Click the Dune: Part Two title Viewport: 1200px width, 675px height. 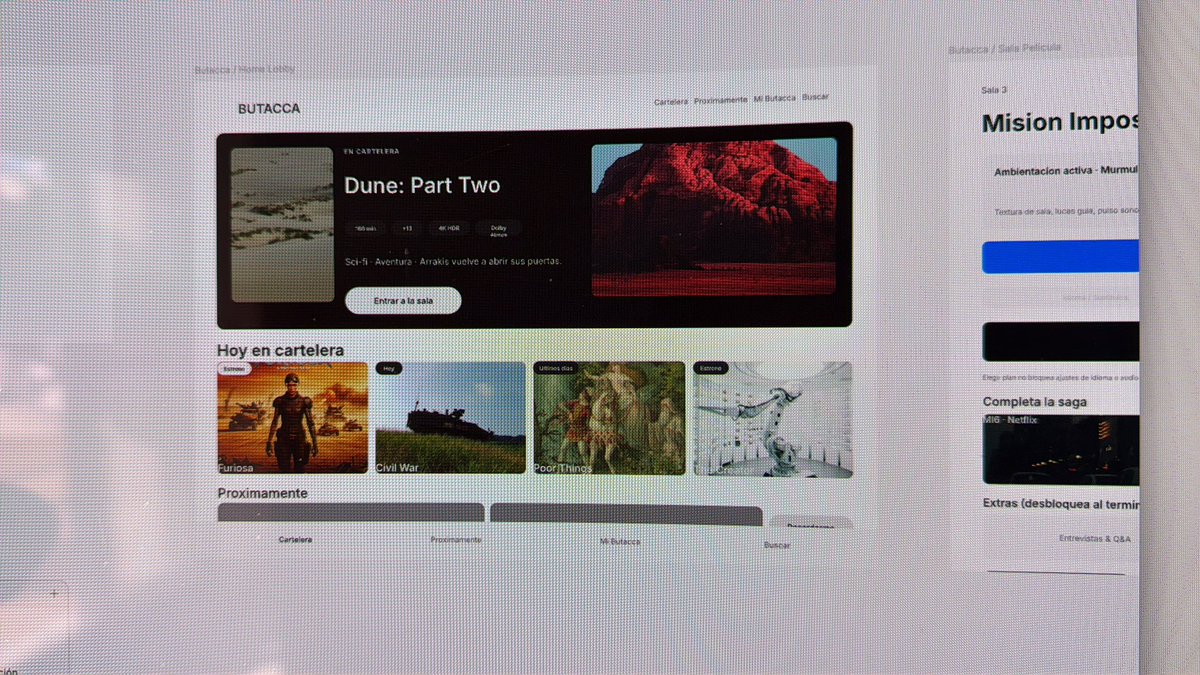[422, 186]
